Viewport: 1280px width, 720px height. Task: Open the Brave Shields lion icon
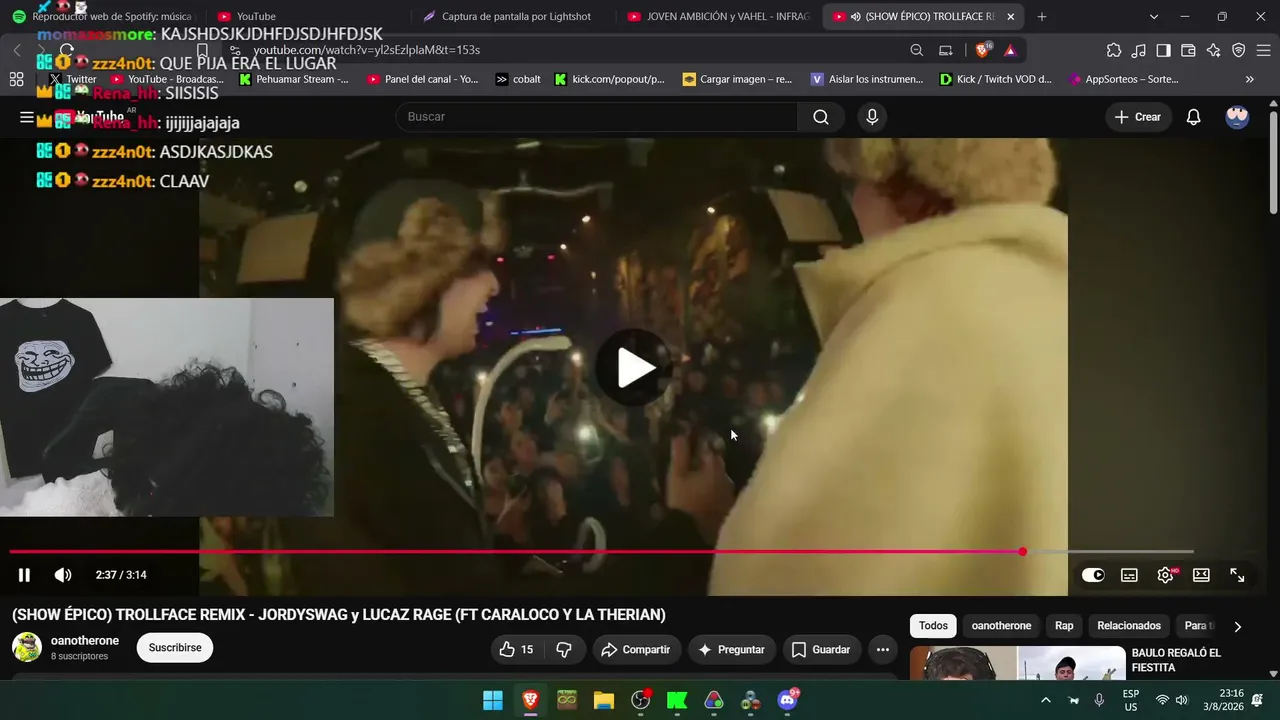[x=983, y=50]
